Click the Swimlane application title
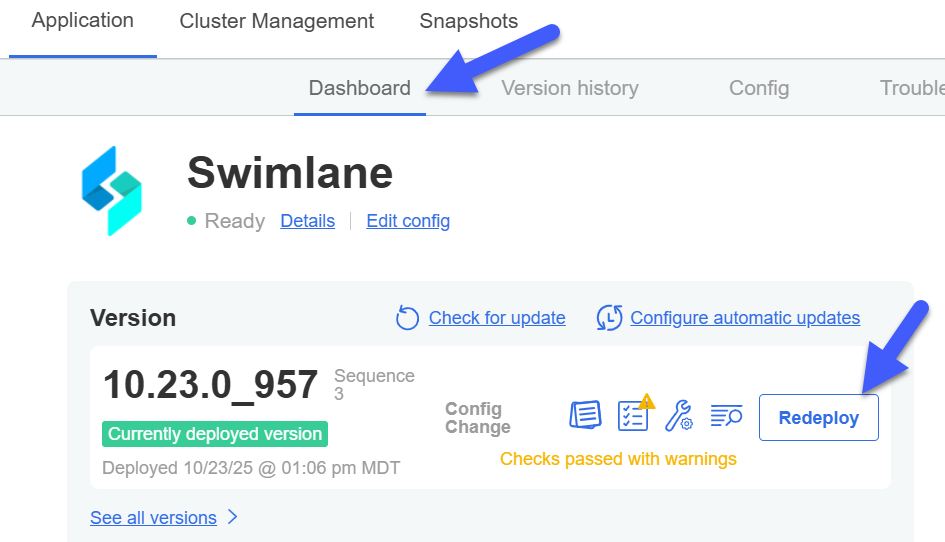 click(x=290, y=173)
